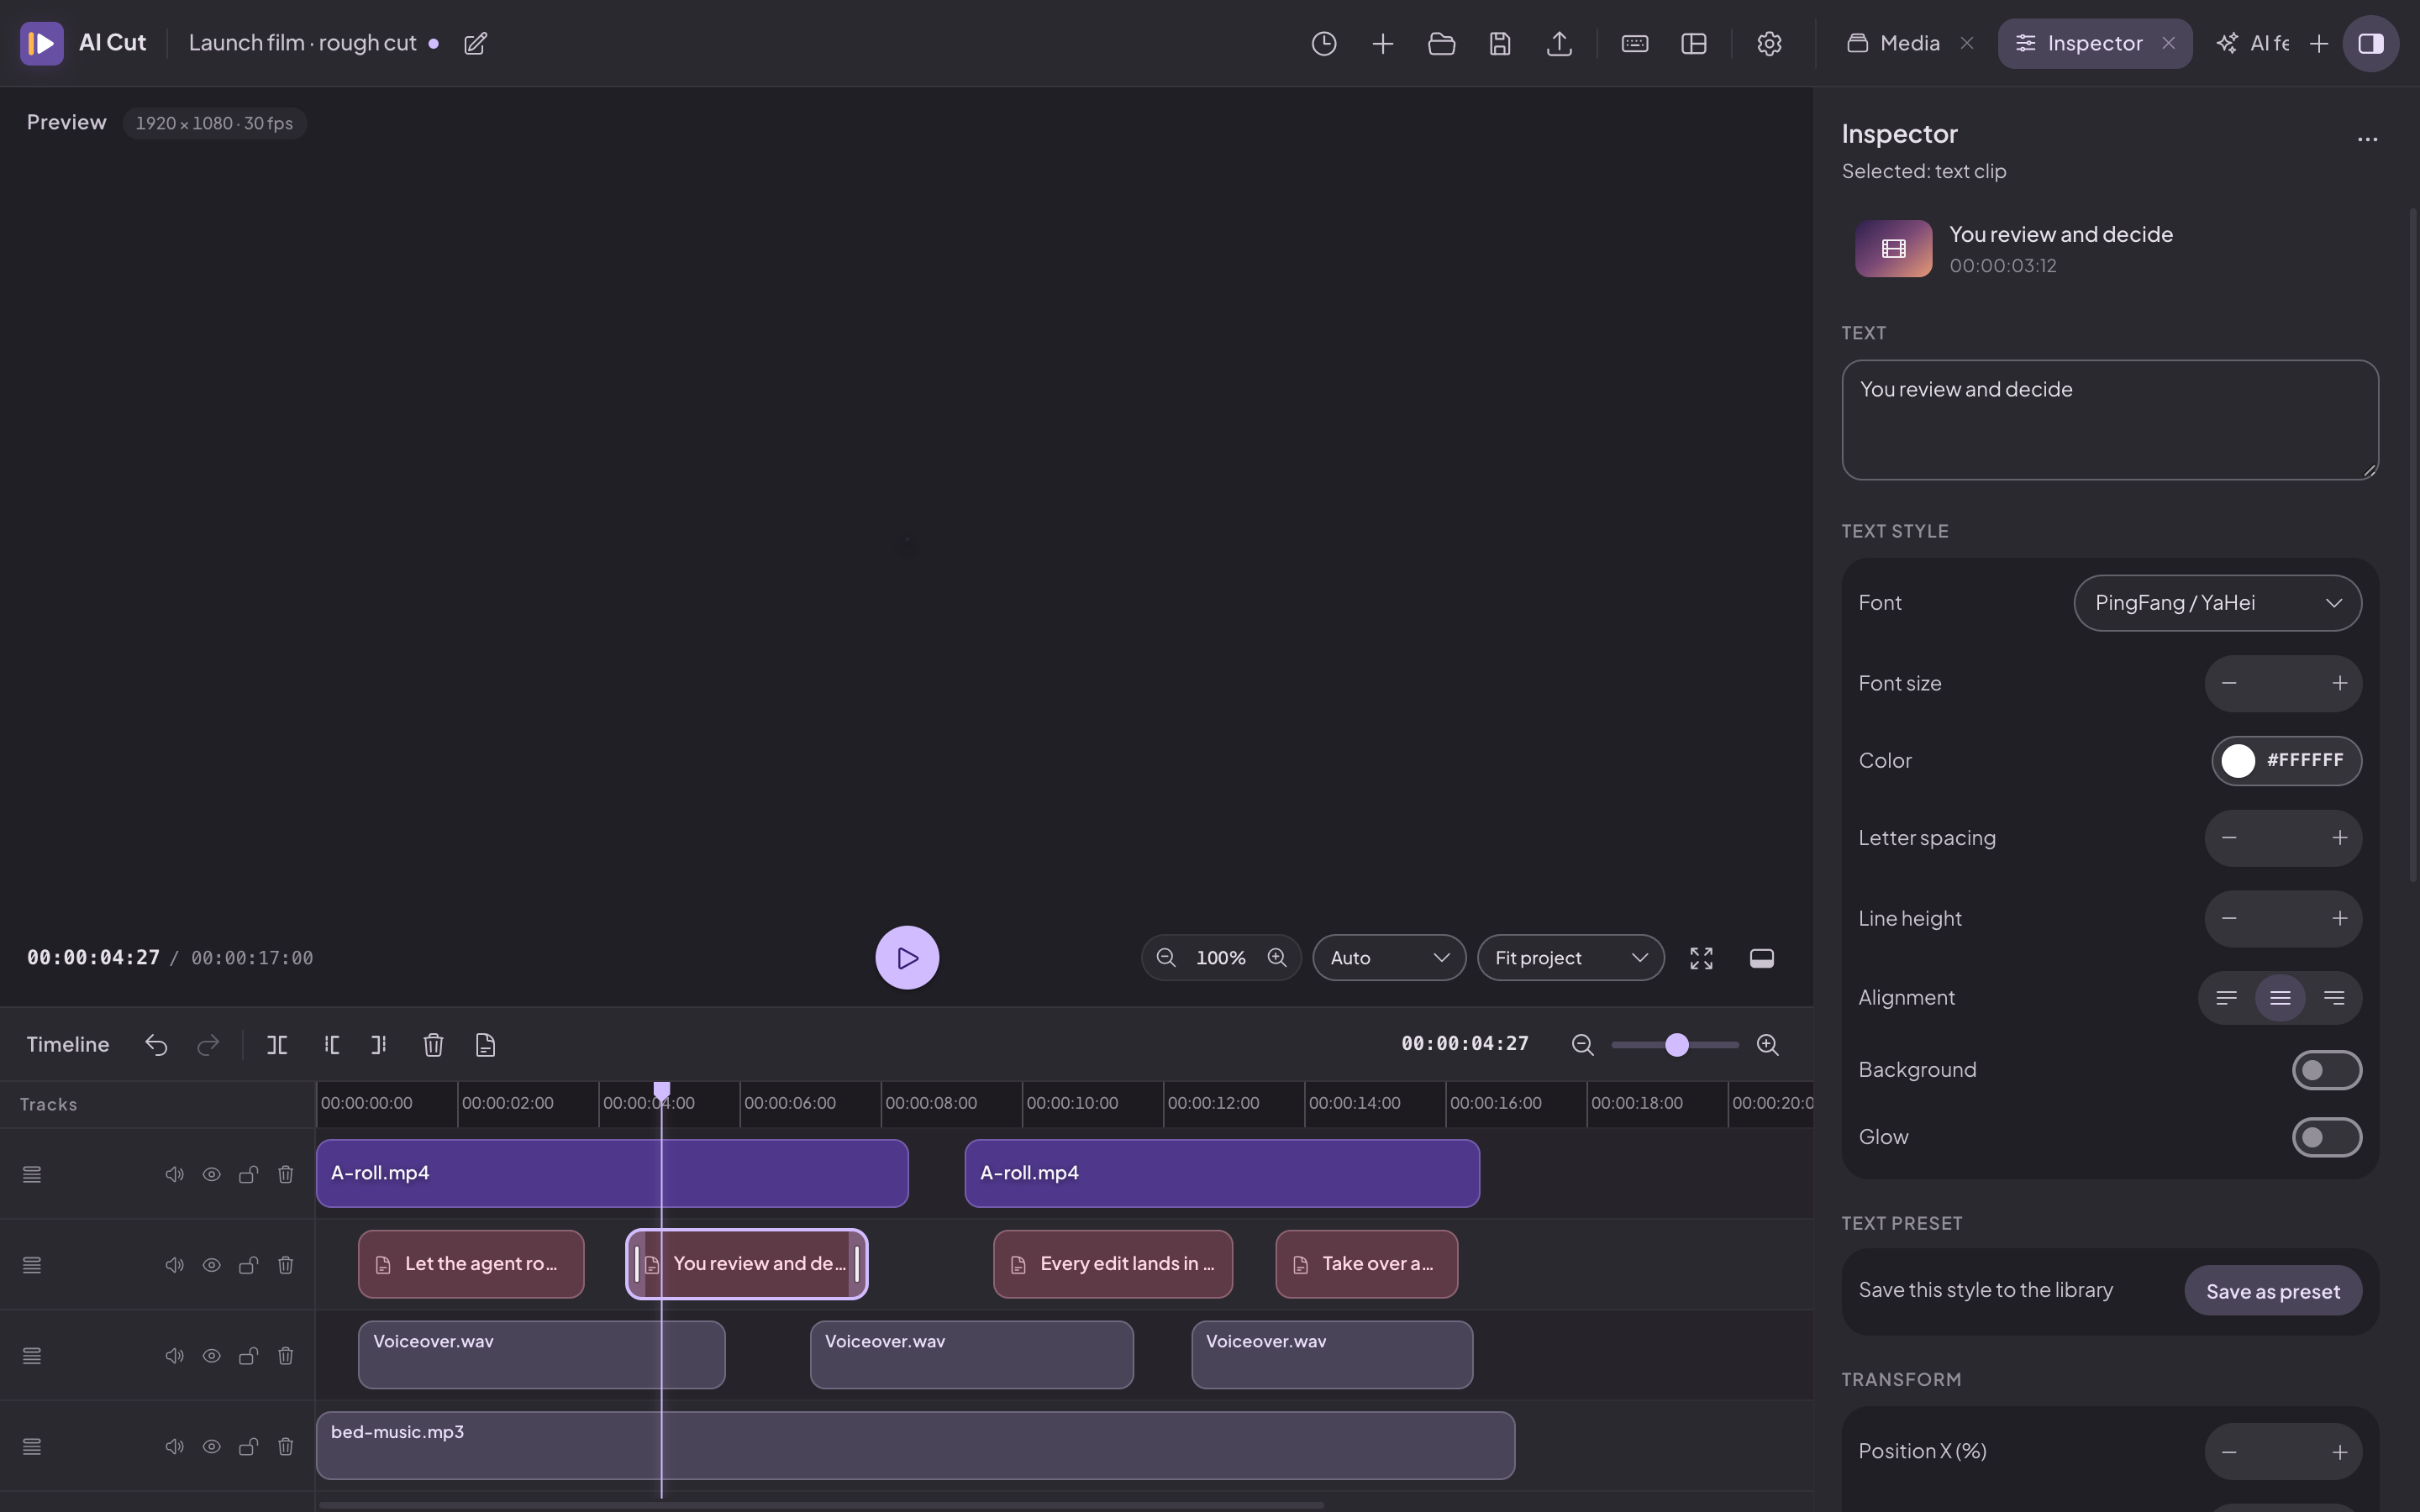This screenshot has width=2420, height=1512.
Task: Click the timeline zoom slider handle
Action: pos(1677,1045)
